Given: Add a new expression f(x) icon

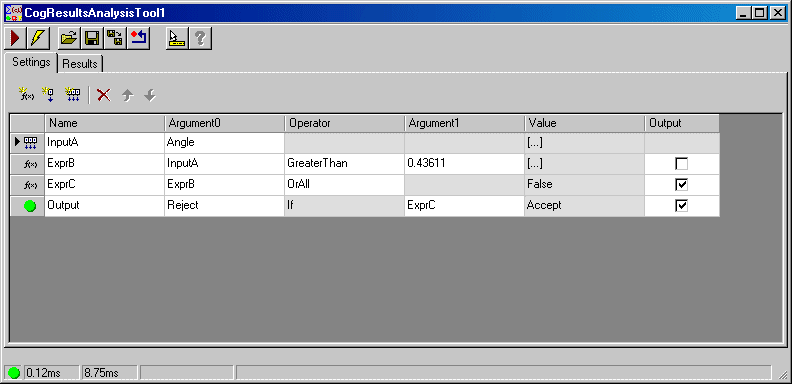Looking at the screenshot, I should point(26,94).
